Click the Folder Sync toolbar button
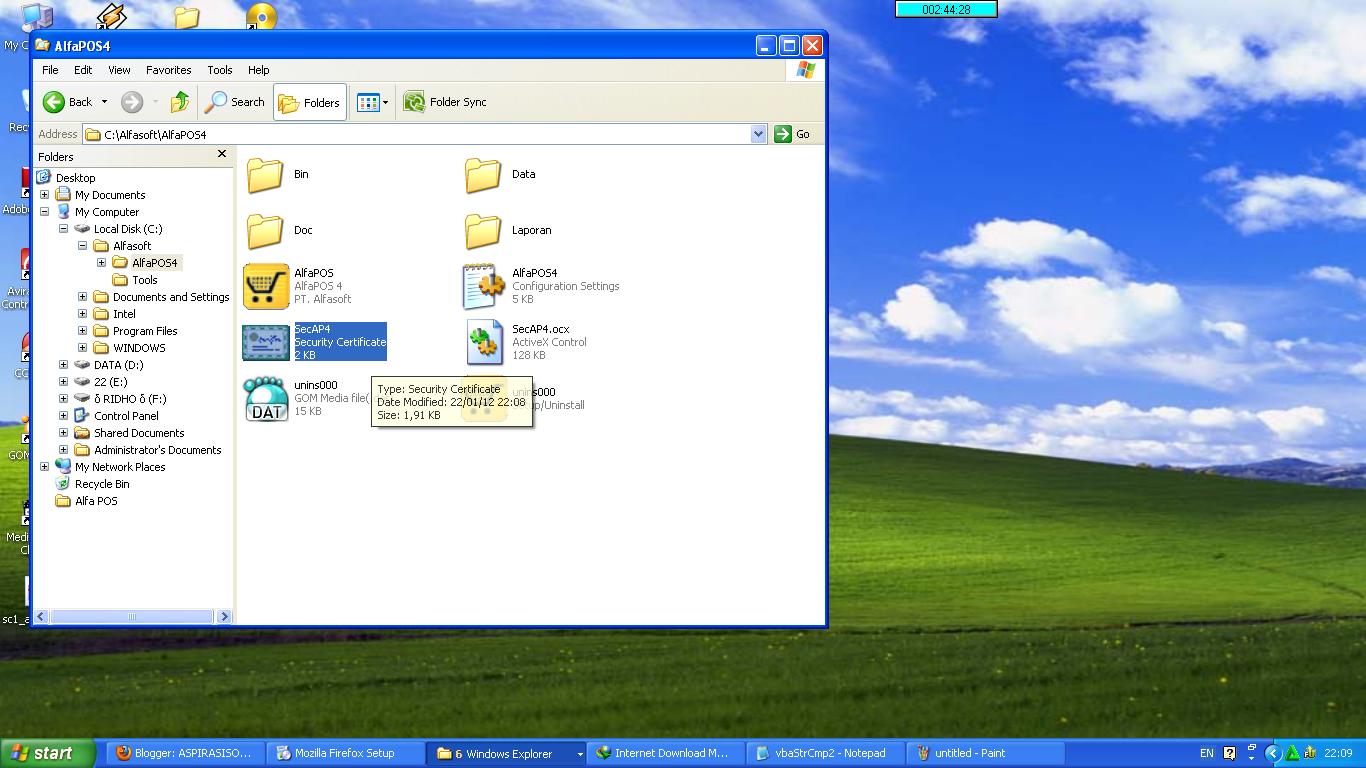Image resolution: width=1366 pixels, height=768 pixels. [x=446, y=102]
